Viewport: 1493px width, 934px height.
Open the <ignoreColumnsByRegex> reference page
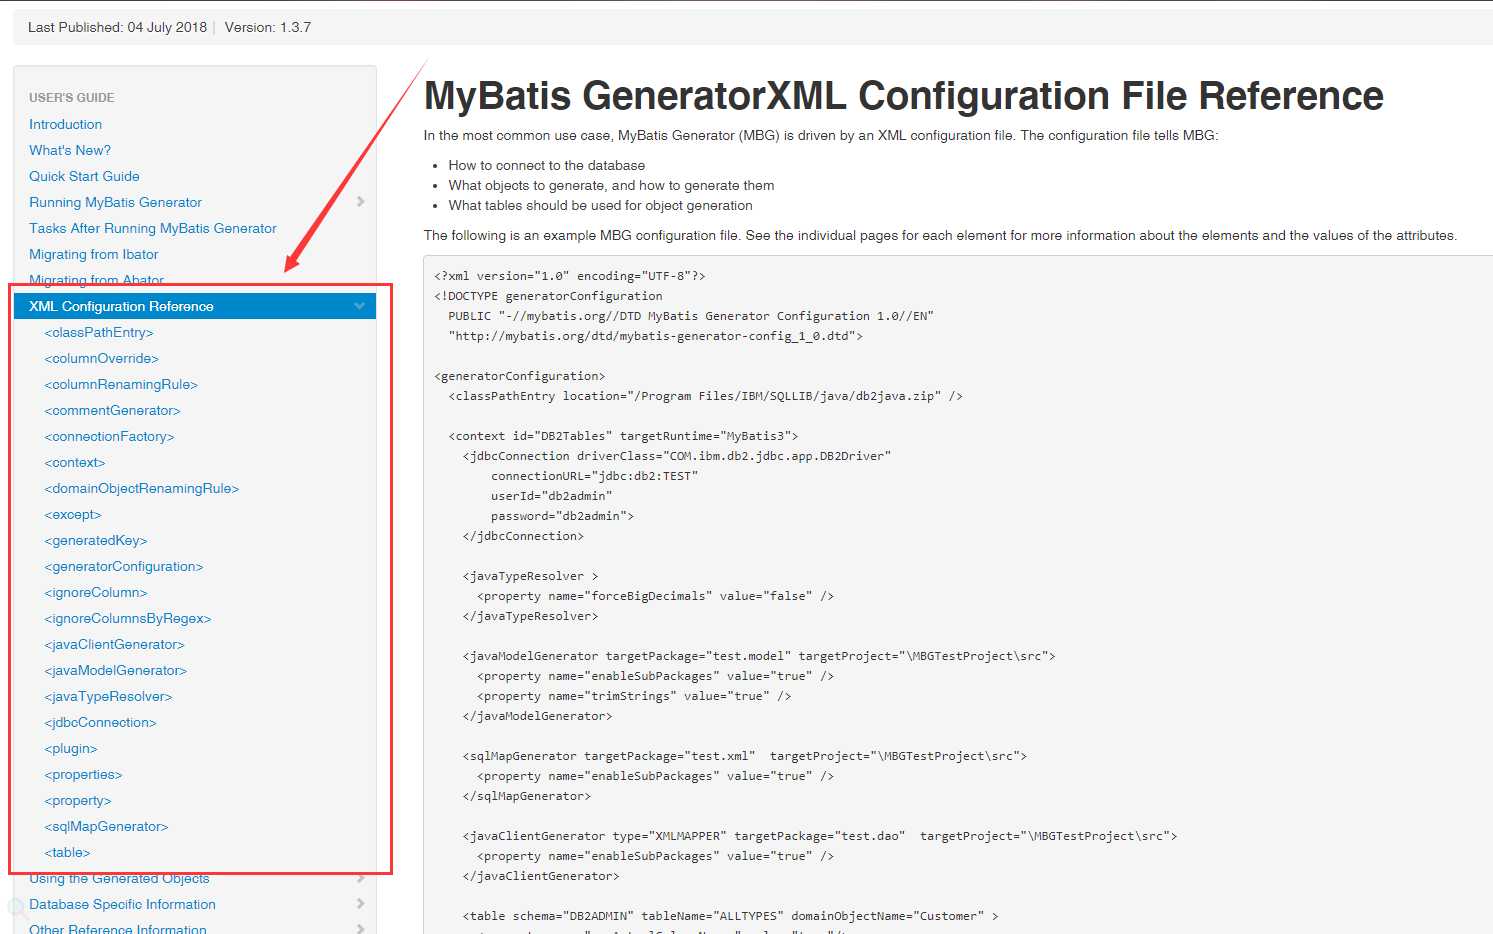coord(128,618)
